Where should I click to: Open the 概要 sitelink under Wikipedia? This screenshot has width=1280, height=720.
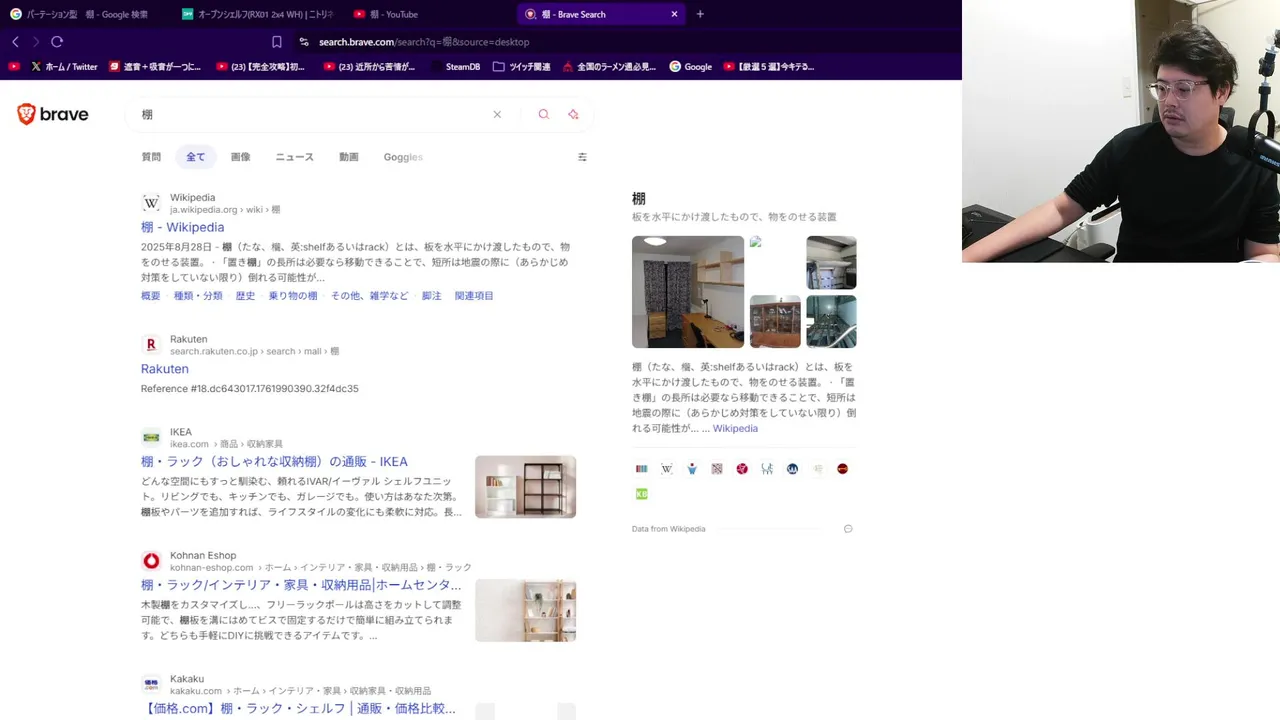(x=150, y=296)
